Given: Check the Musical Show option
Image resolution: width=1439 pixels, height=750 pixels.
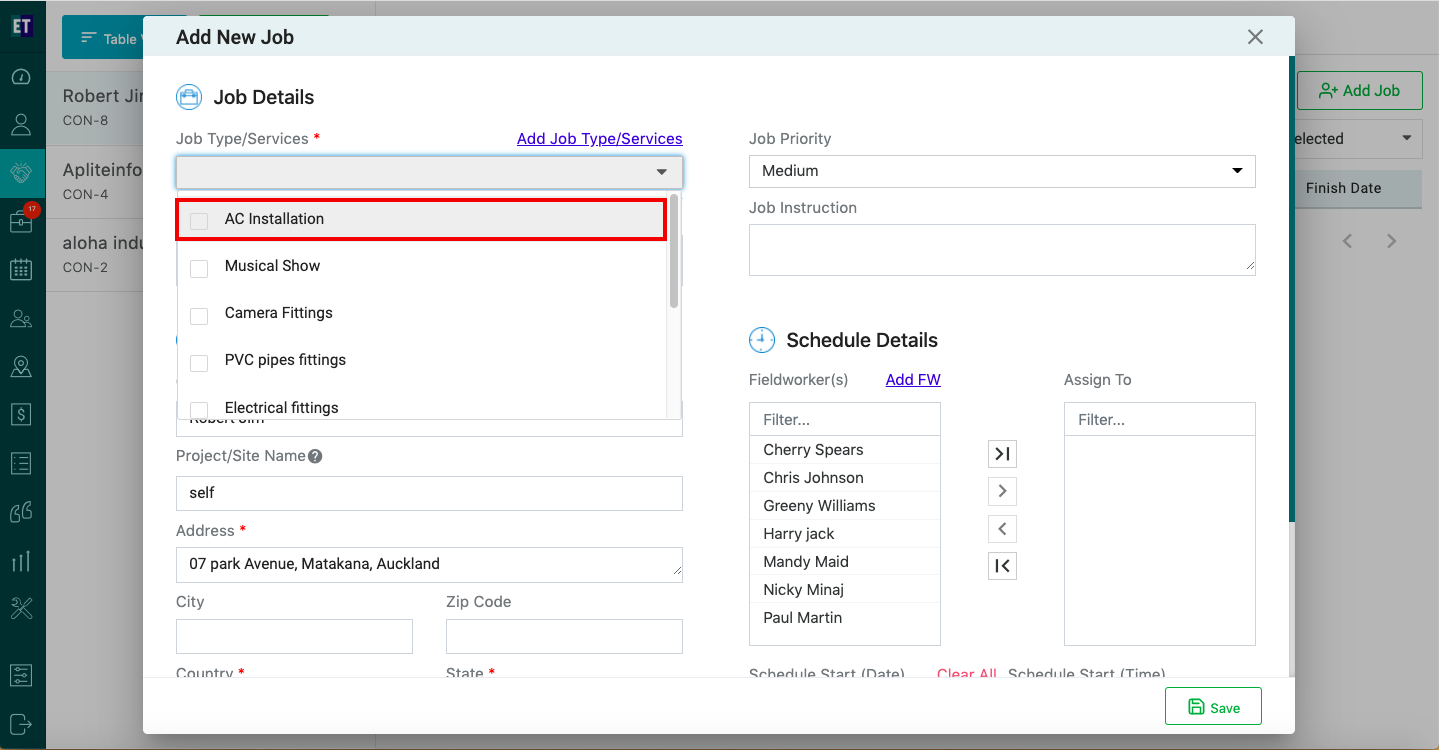Looking at the screenshot, I should pos(199,267).
